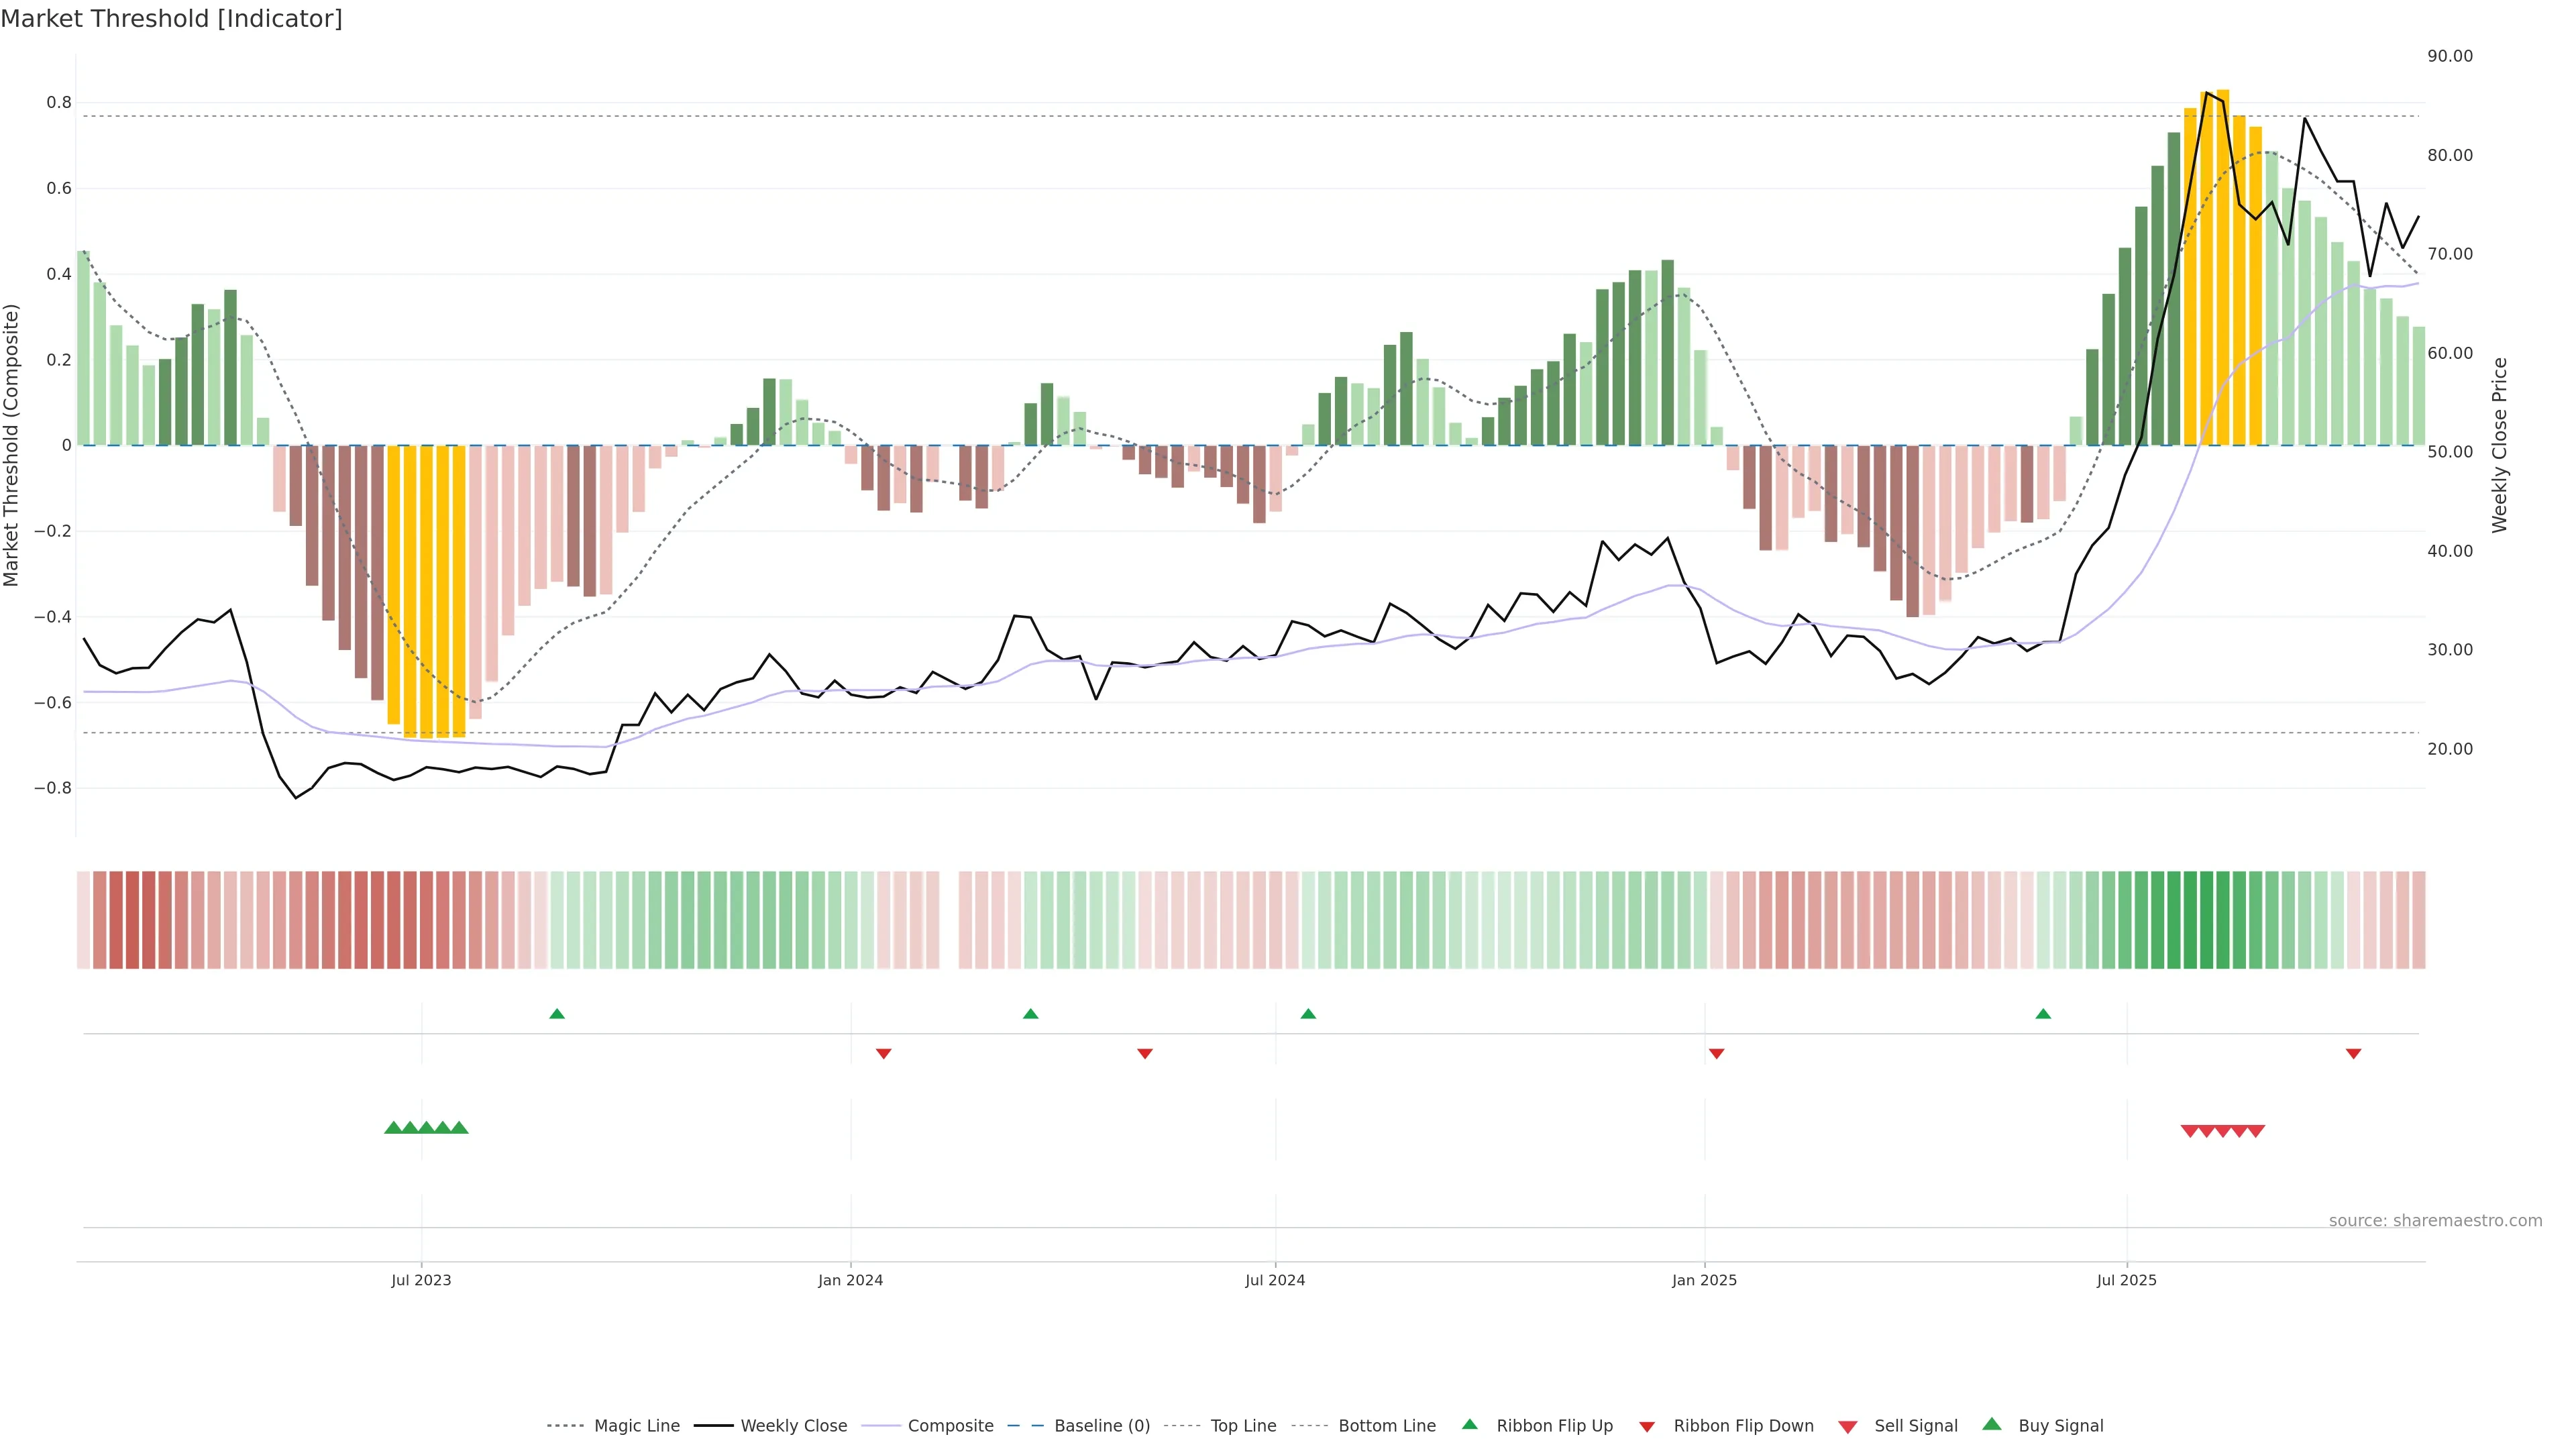This screenshot has height=1449, width=2576.
Task: Click the red flip-down marker near Jan 2025
Action: pos(1716,1053)
